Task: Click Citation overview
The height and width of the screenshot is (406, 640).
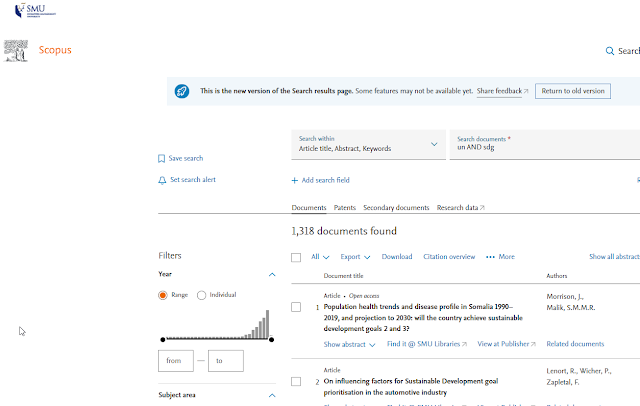Action: coord(449,257)
